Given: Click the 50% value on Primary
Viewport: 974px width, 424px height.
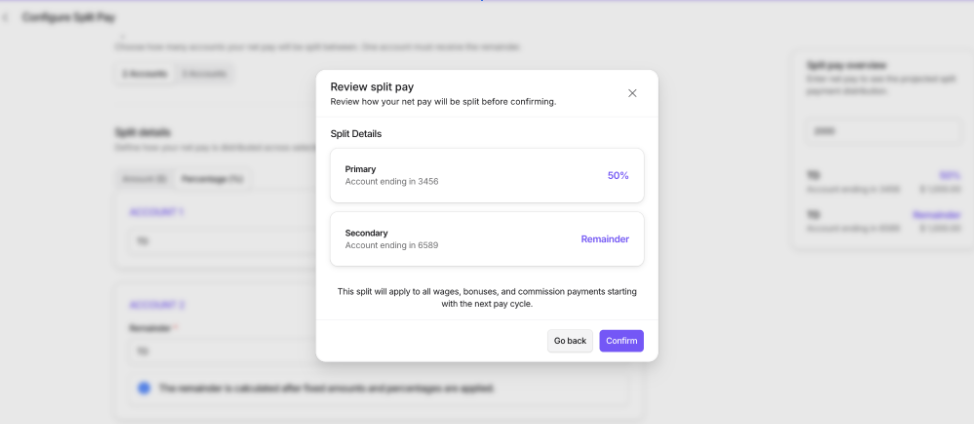Looking at the screenshot, I should pos(618,175).
